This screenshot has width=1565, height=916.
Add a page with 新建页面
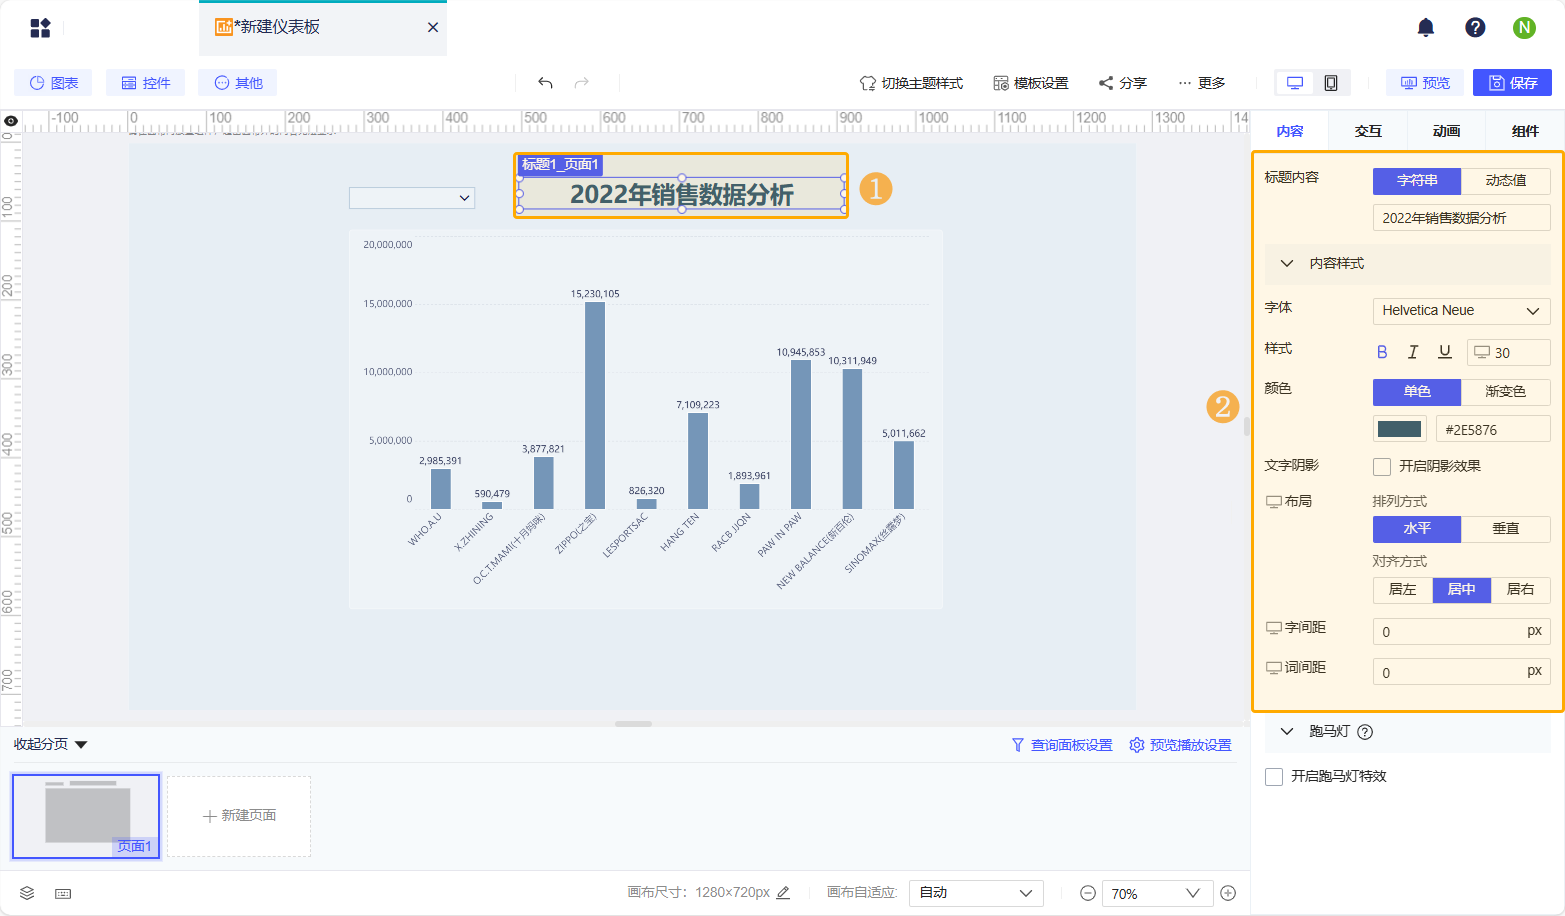[239, 816]
